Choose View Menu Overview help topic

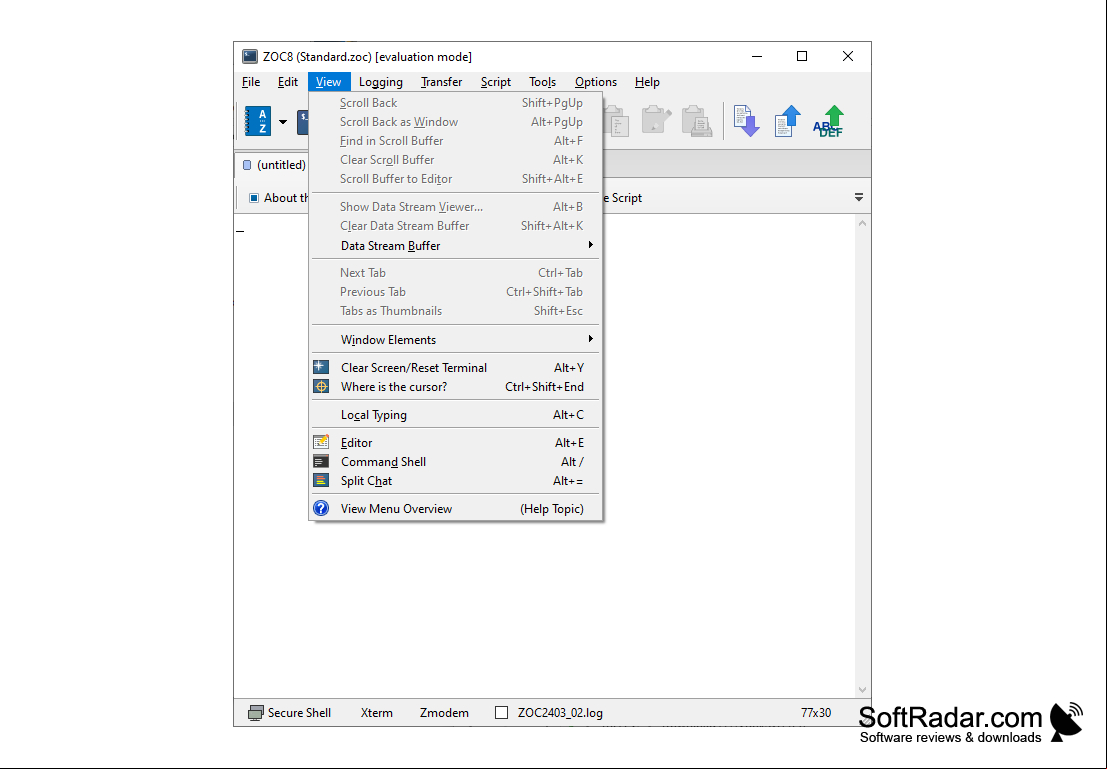[456, 508]
